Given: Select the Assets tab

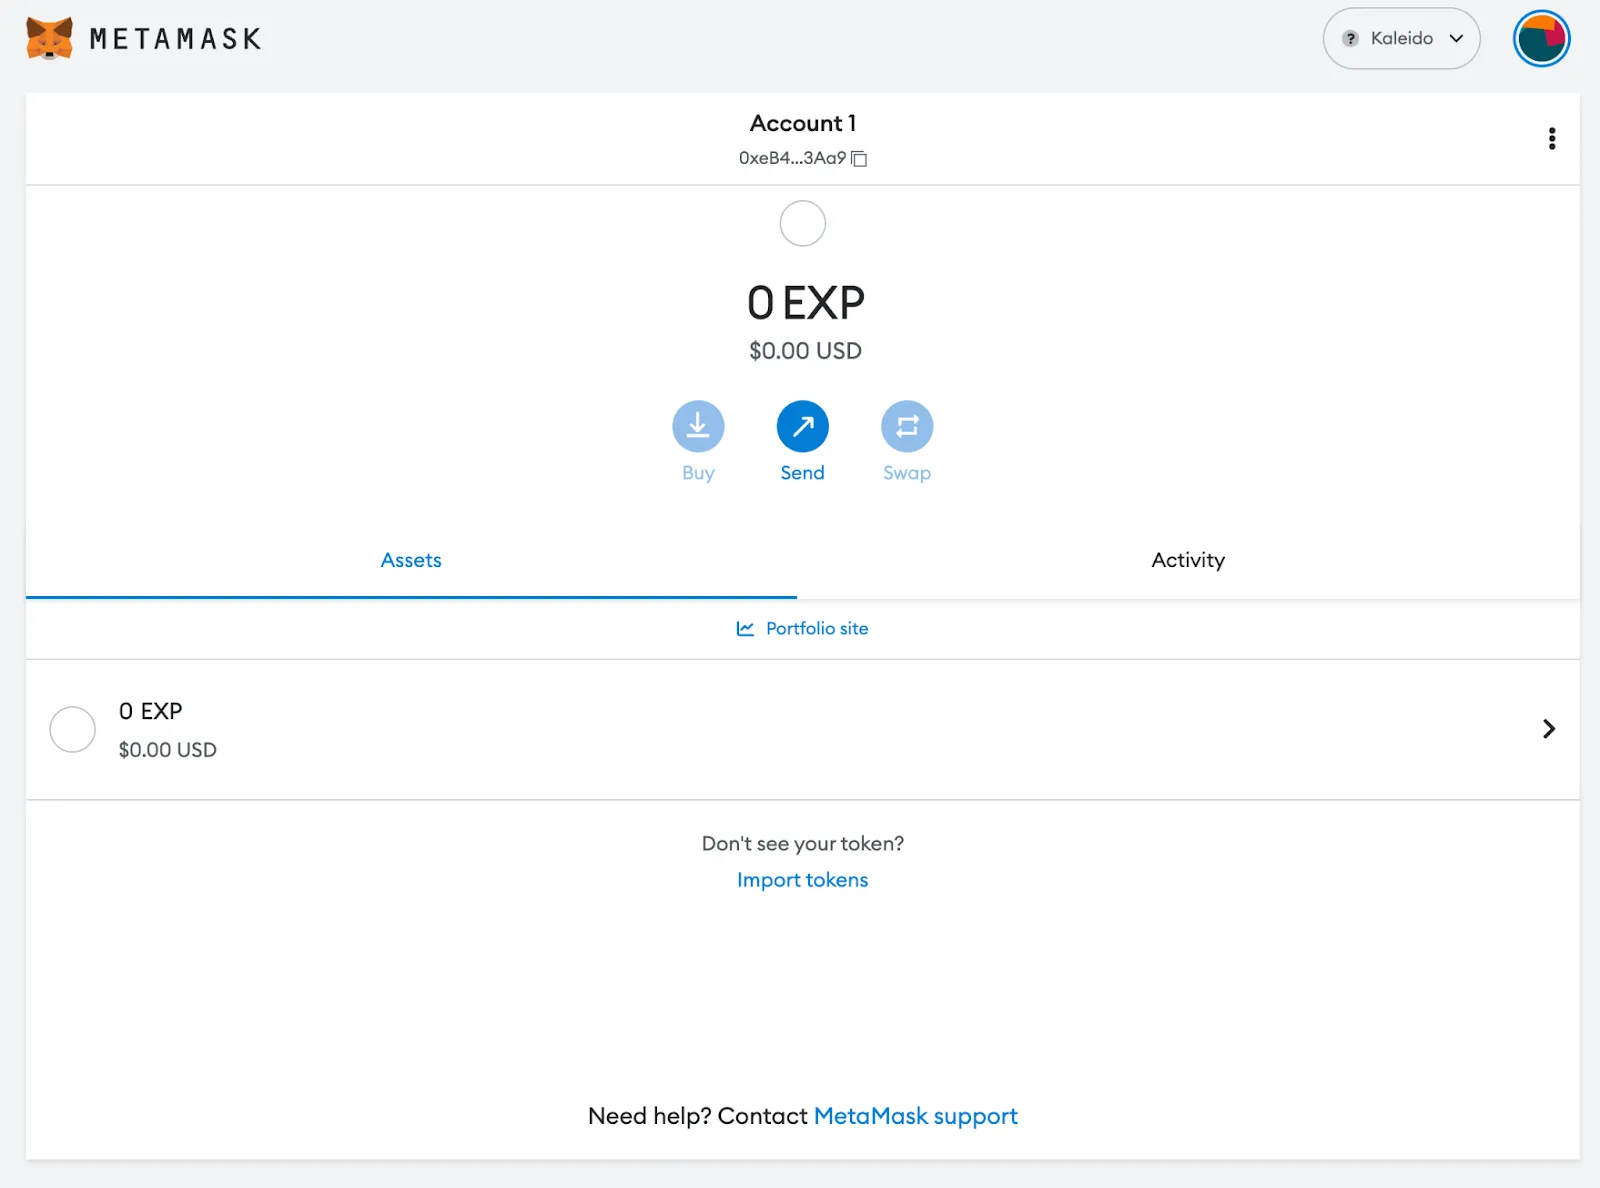Looking at the screenshot, I should [410, 560].
